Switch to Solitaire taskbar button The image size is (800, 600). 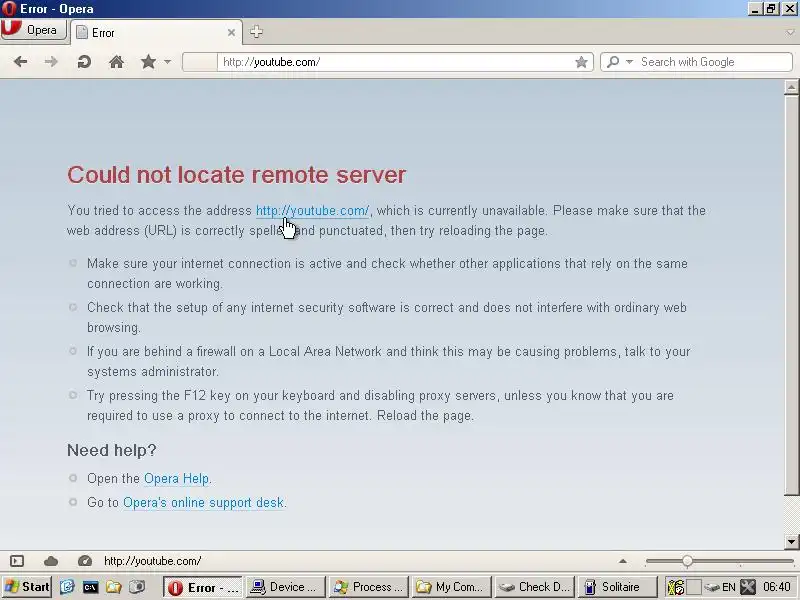[x=617, y=587]
